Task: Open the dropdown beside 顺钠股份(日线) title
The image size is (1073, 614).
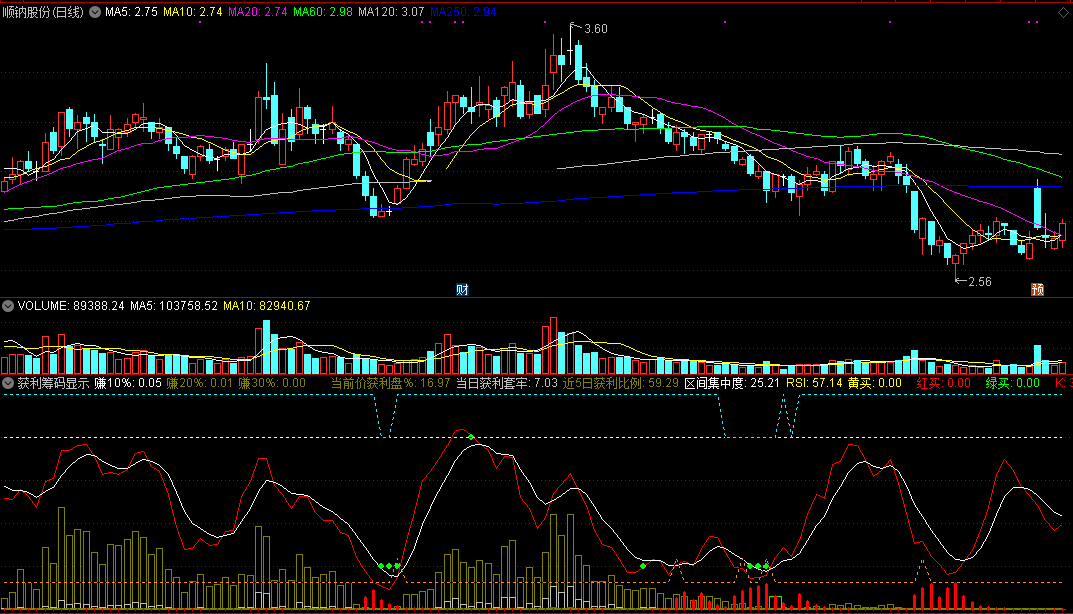Action: [x=95, y=12]
